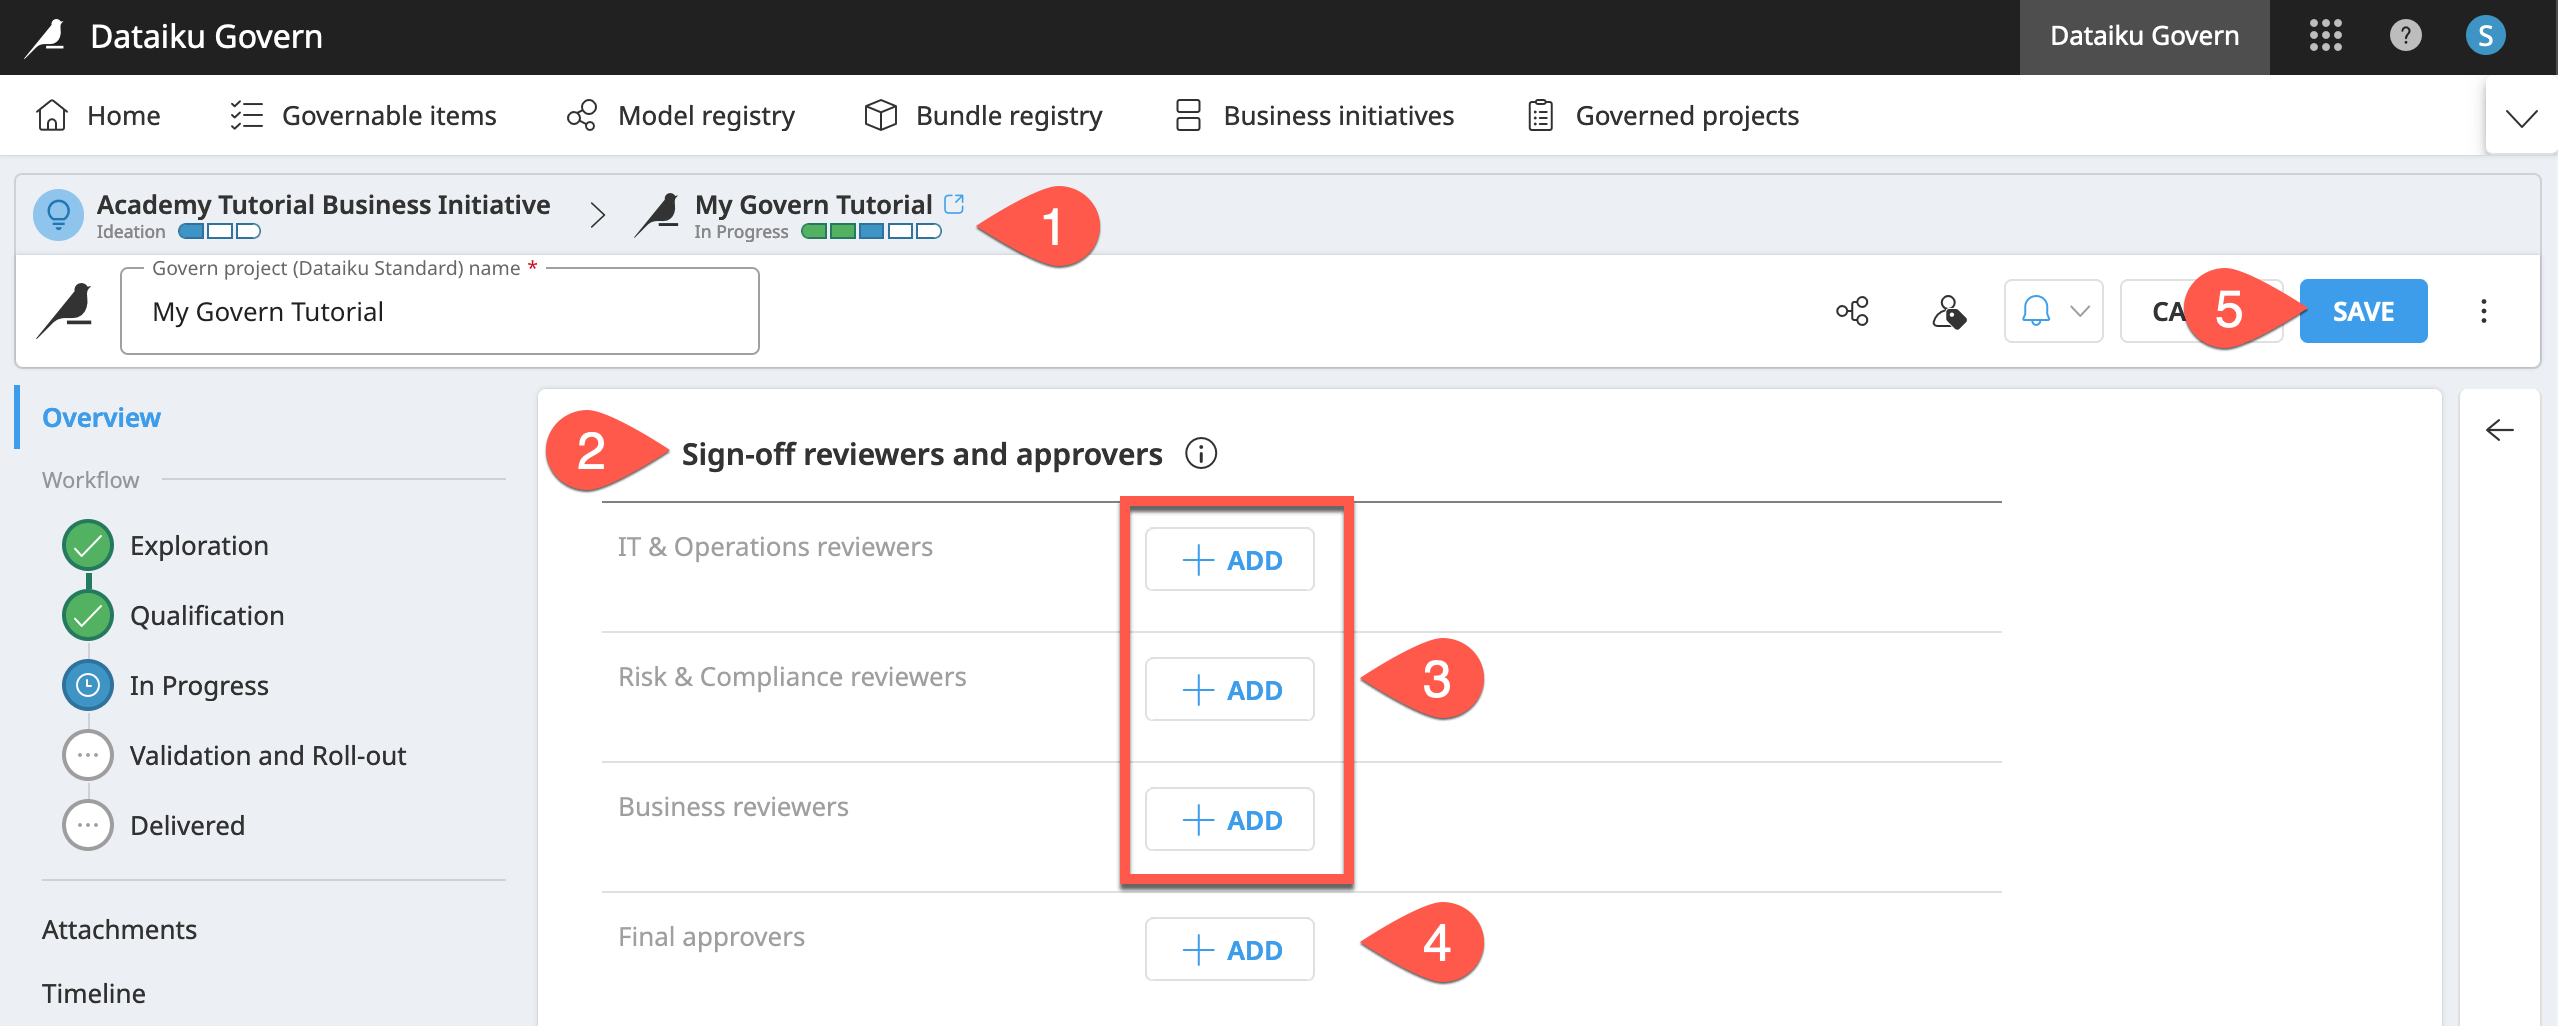Image resolution: width=2558 pixels, height=1026 pixels.
Task: Open the three-dot more options menu
Action: [2483, 311]
